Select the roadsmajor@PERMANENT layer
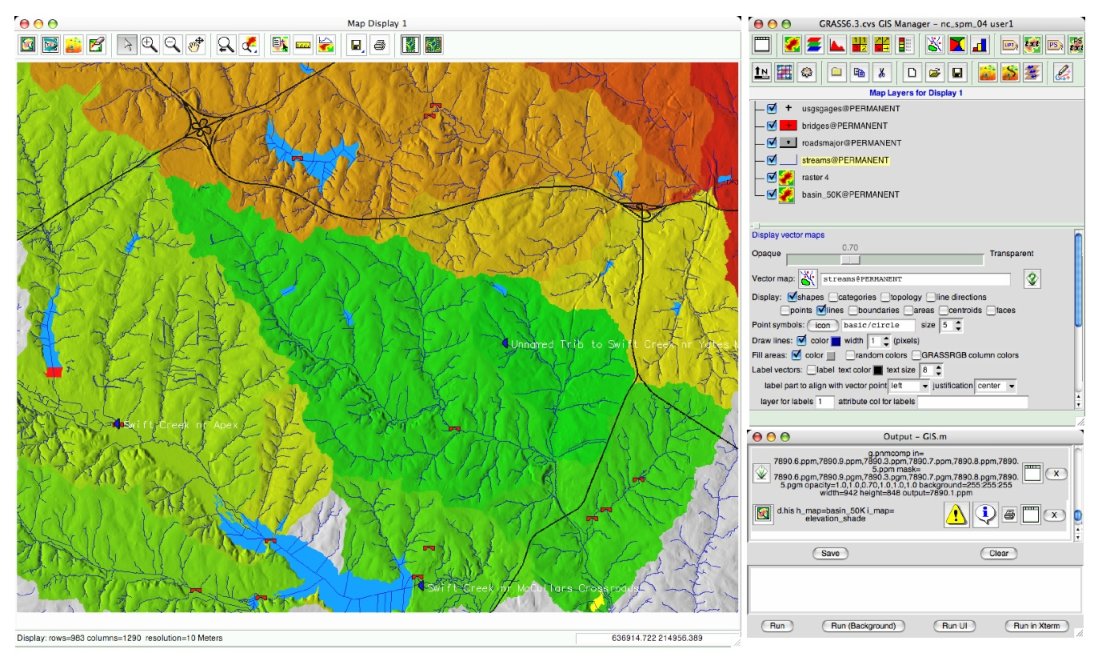 (844, 143)
